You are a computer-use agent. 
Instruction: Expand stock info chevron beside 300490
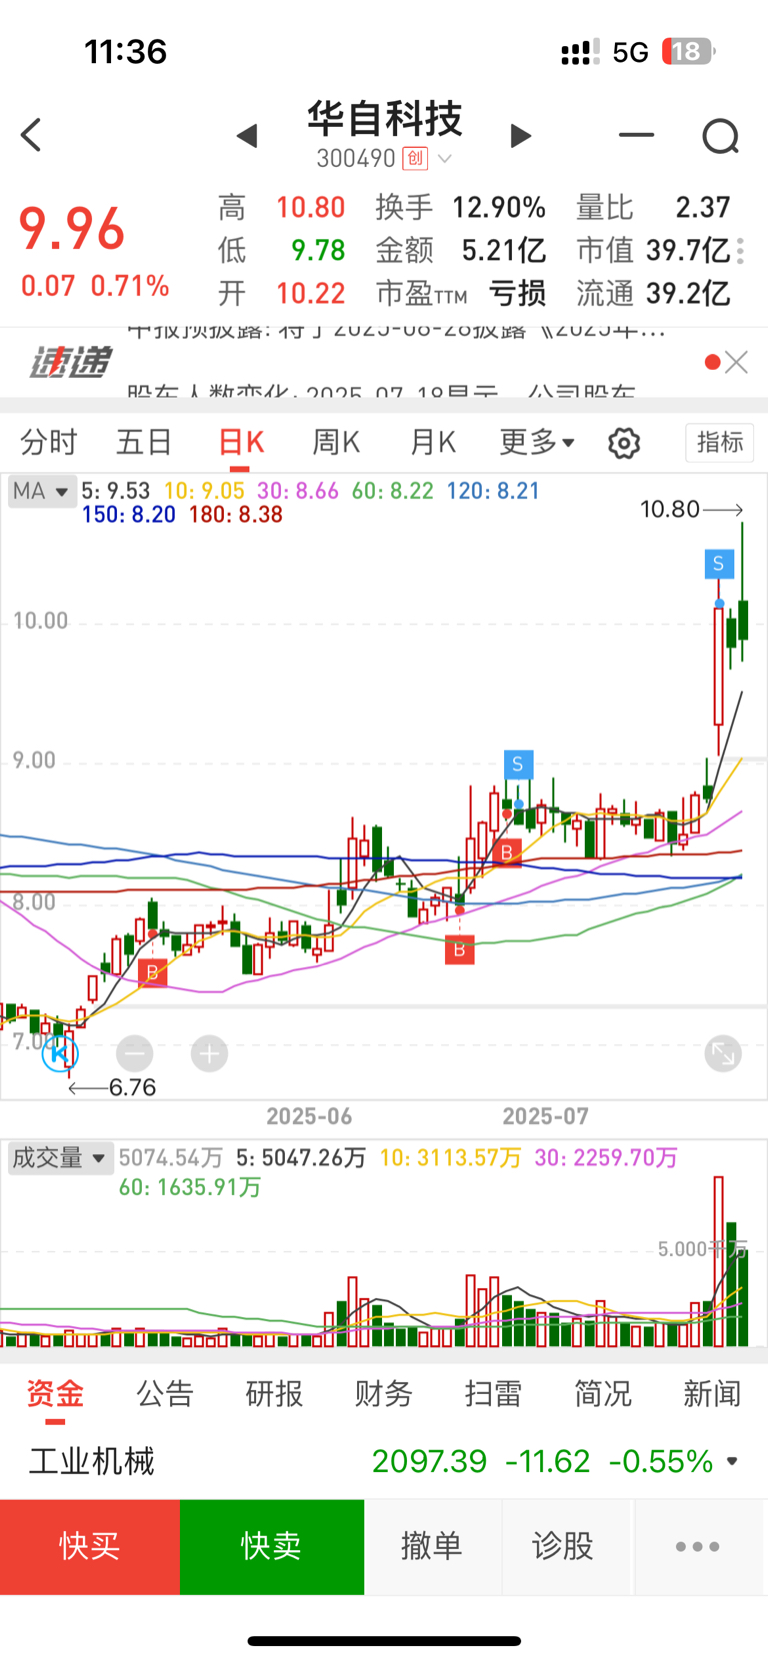pyautogui.click(x=445, y=159)
